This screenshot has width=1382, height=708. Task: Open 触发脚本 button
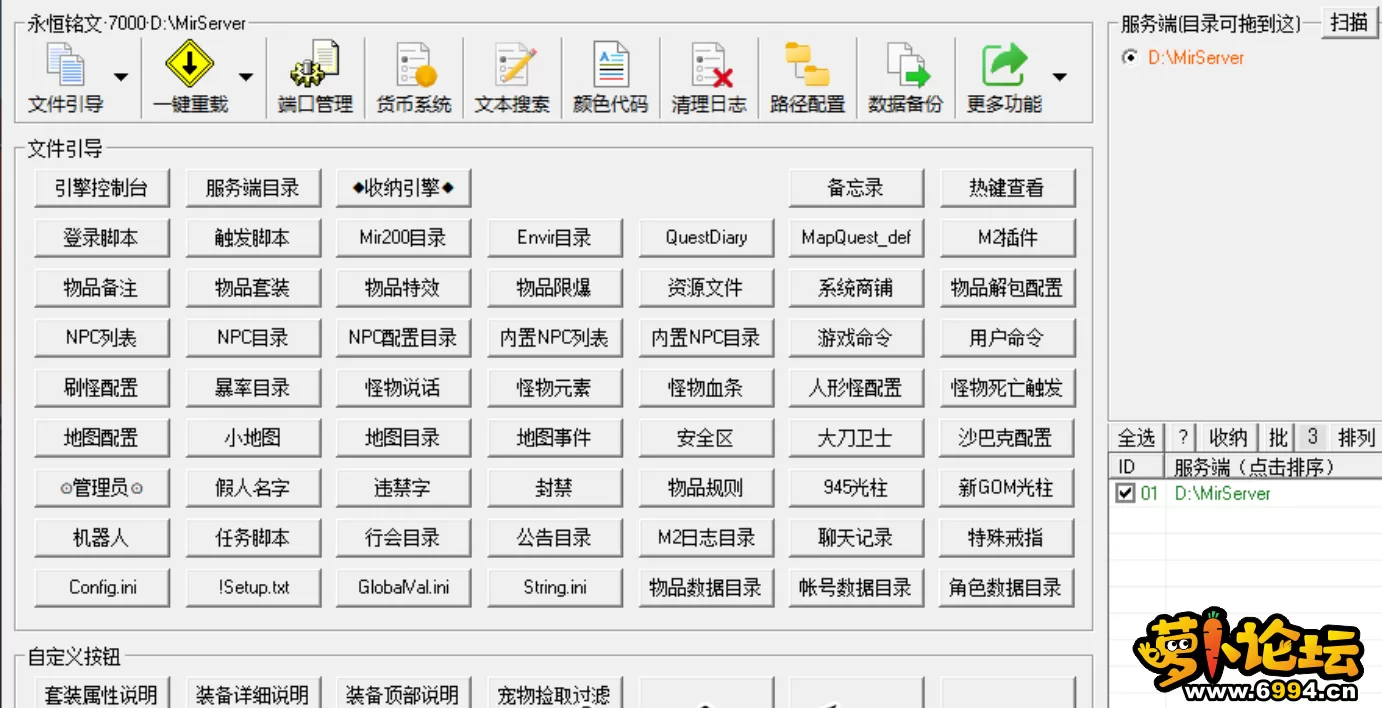252,238
